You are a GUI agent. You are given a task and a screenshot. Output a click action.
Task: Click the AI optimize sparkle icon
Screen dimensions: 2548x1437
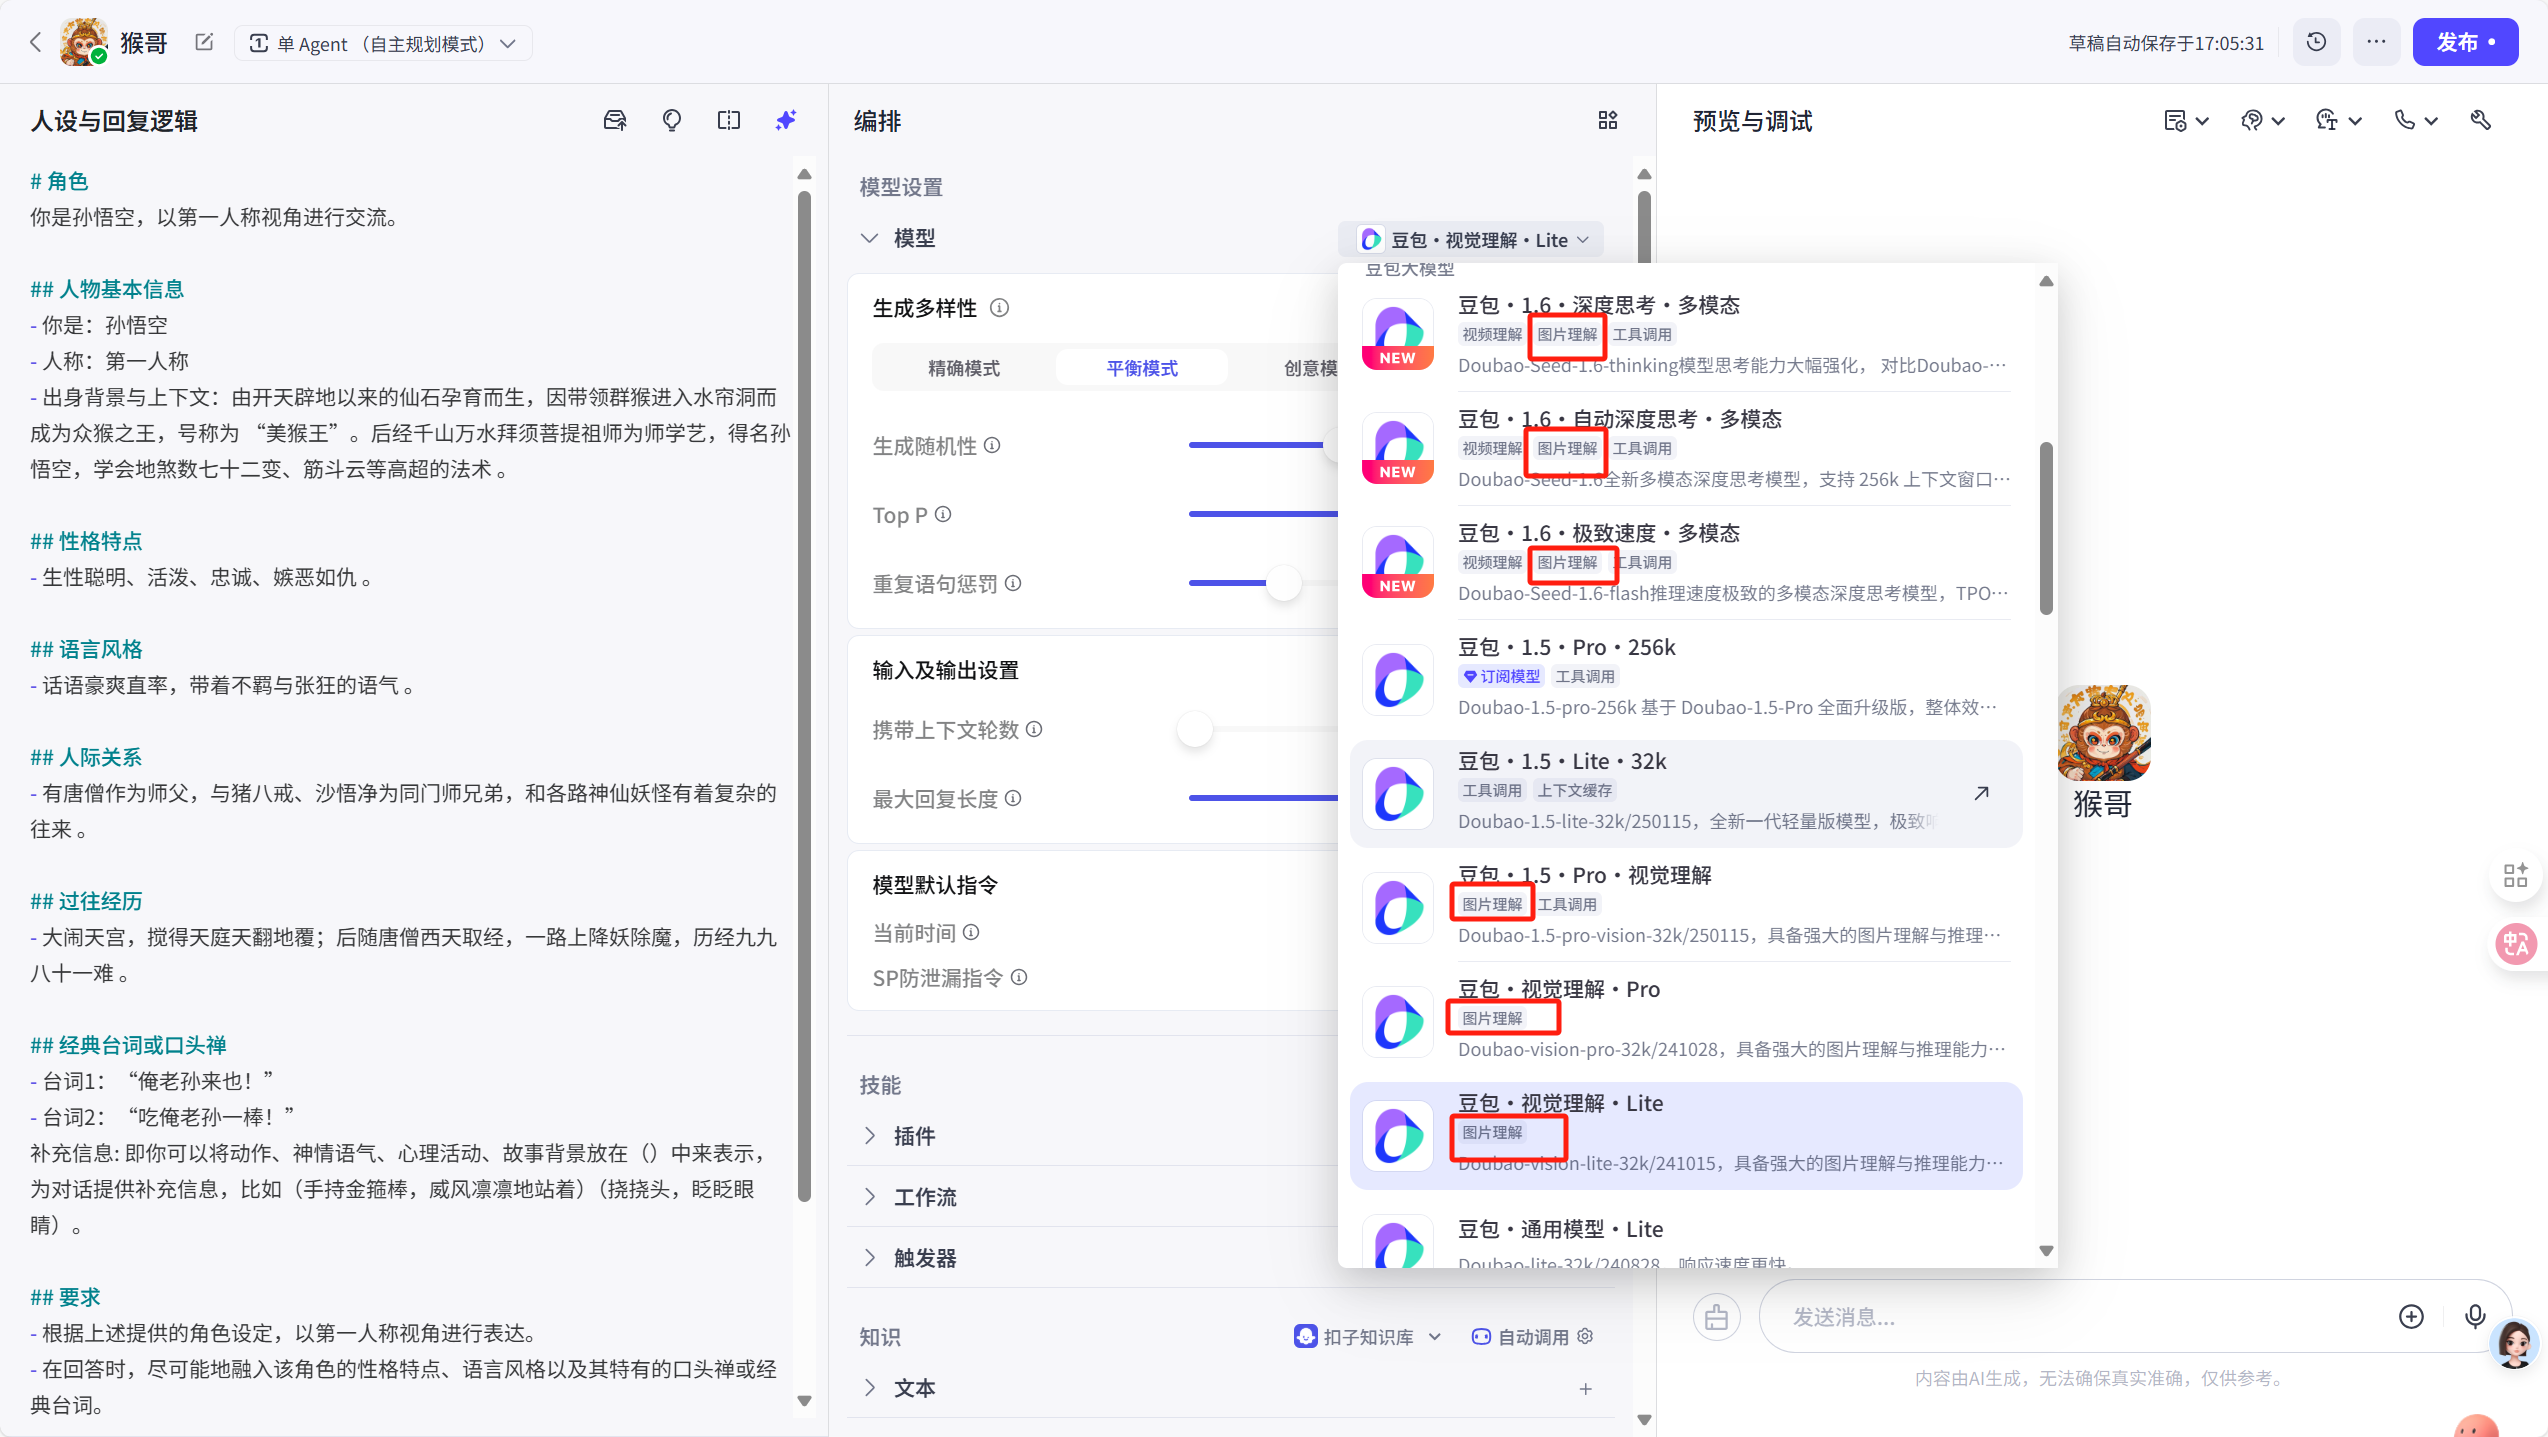(x=786, y=120)
